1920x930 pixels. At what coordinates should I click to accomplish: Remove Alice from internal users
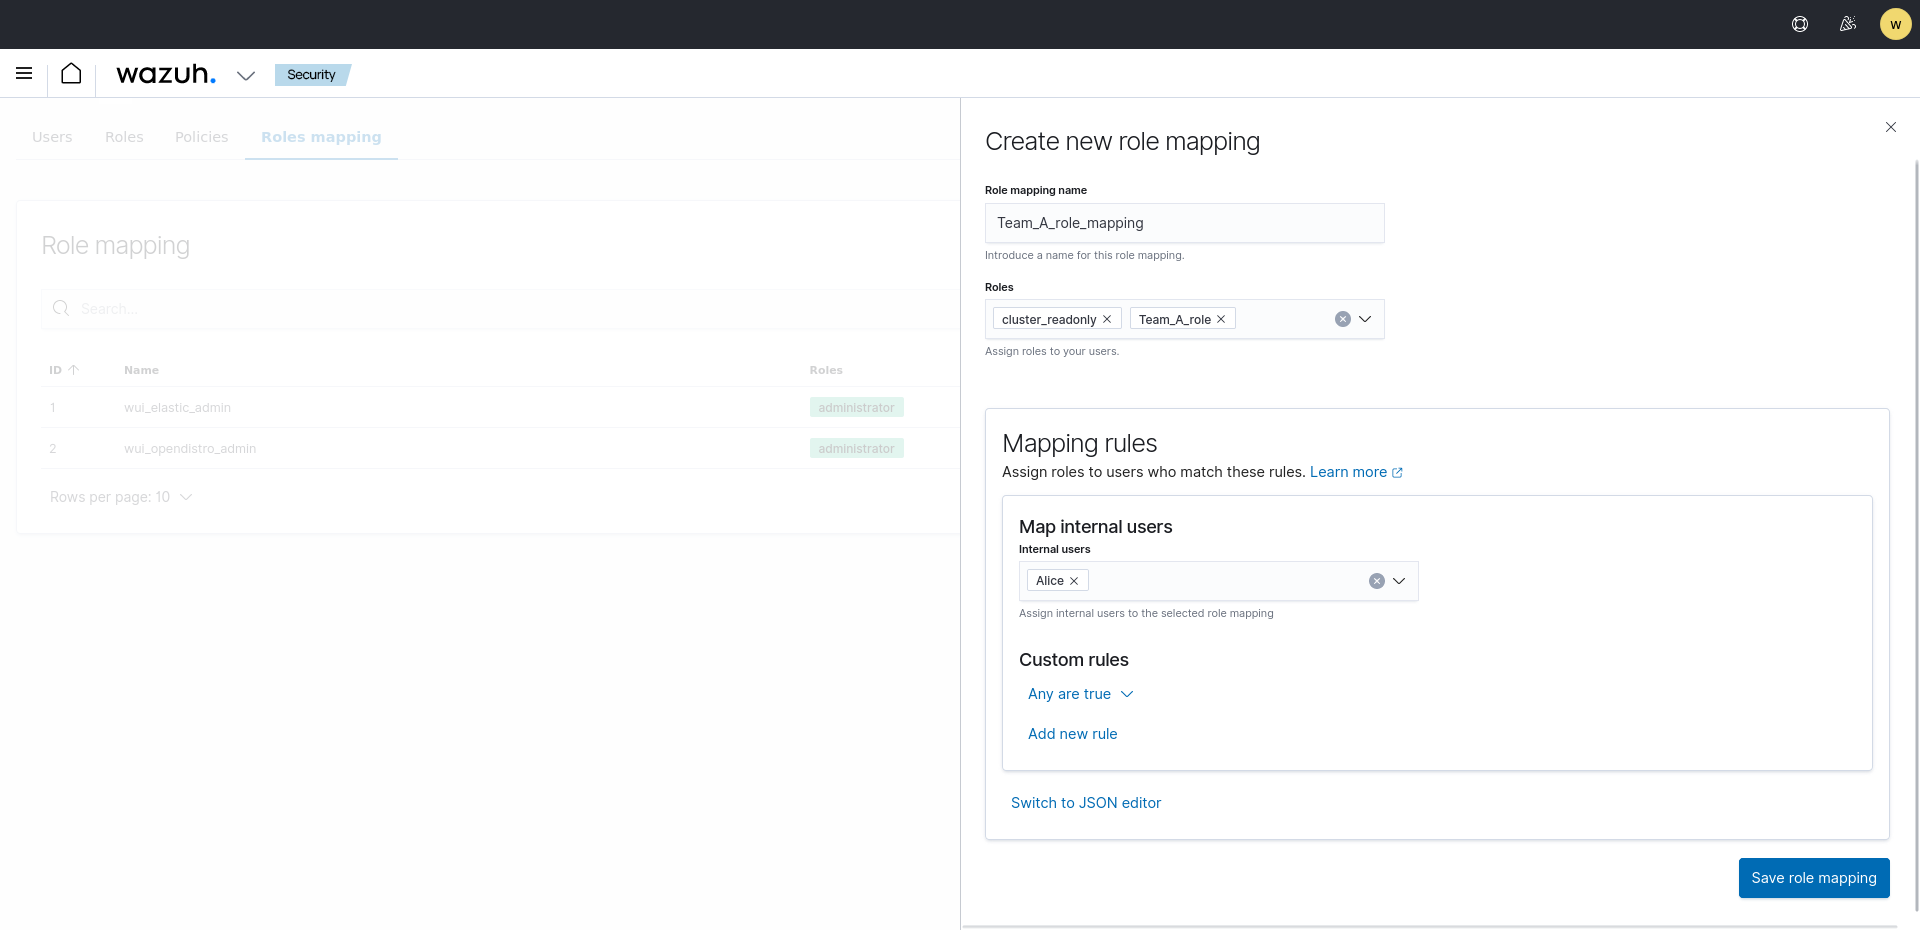click(x=1074, y=581)
